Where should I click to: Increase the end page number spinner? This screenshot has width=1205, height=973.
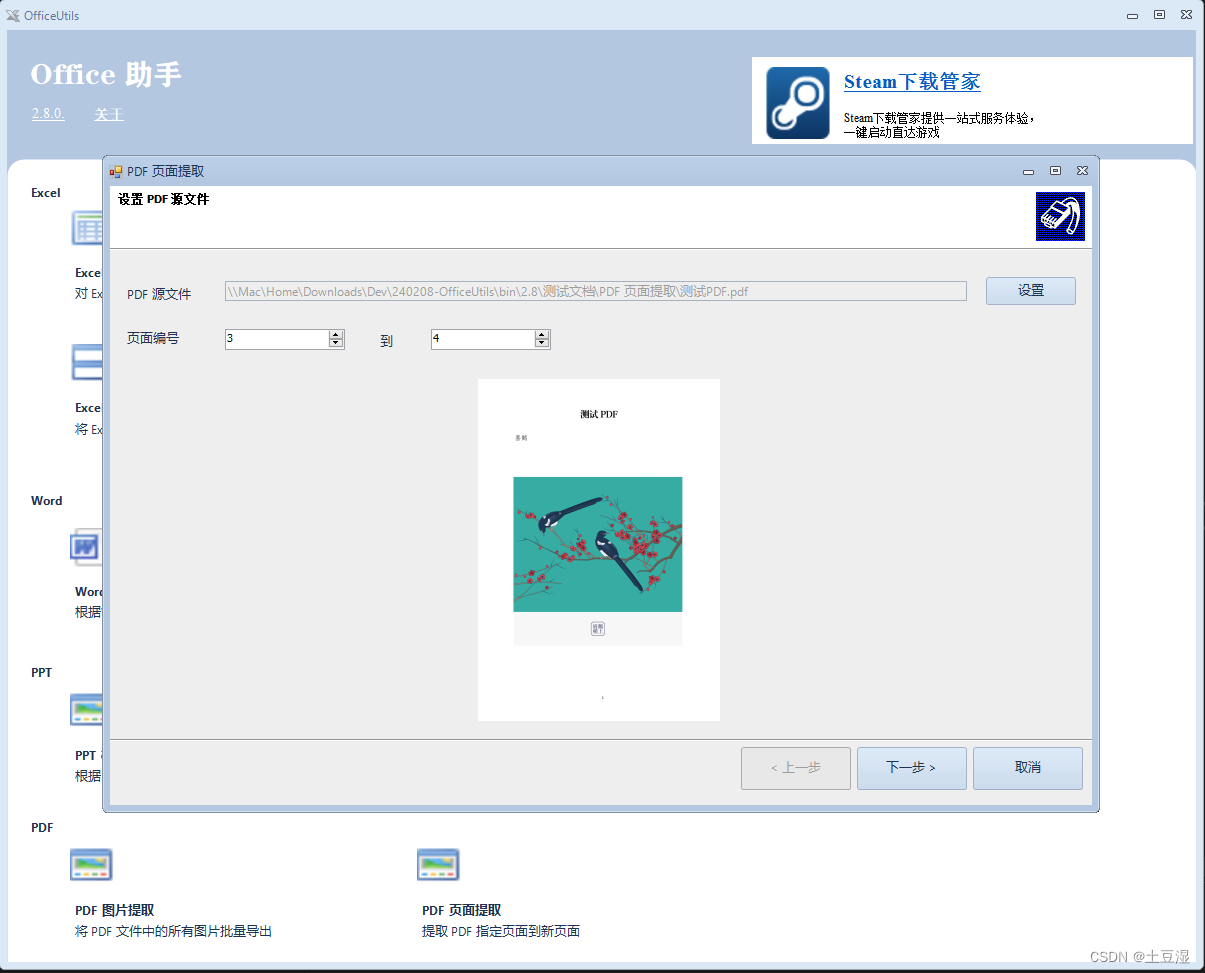click(542, 334)
